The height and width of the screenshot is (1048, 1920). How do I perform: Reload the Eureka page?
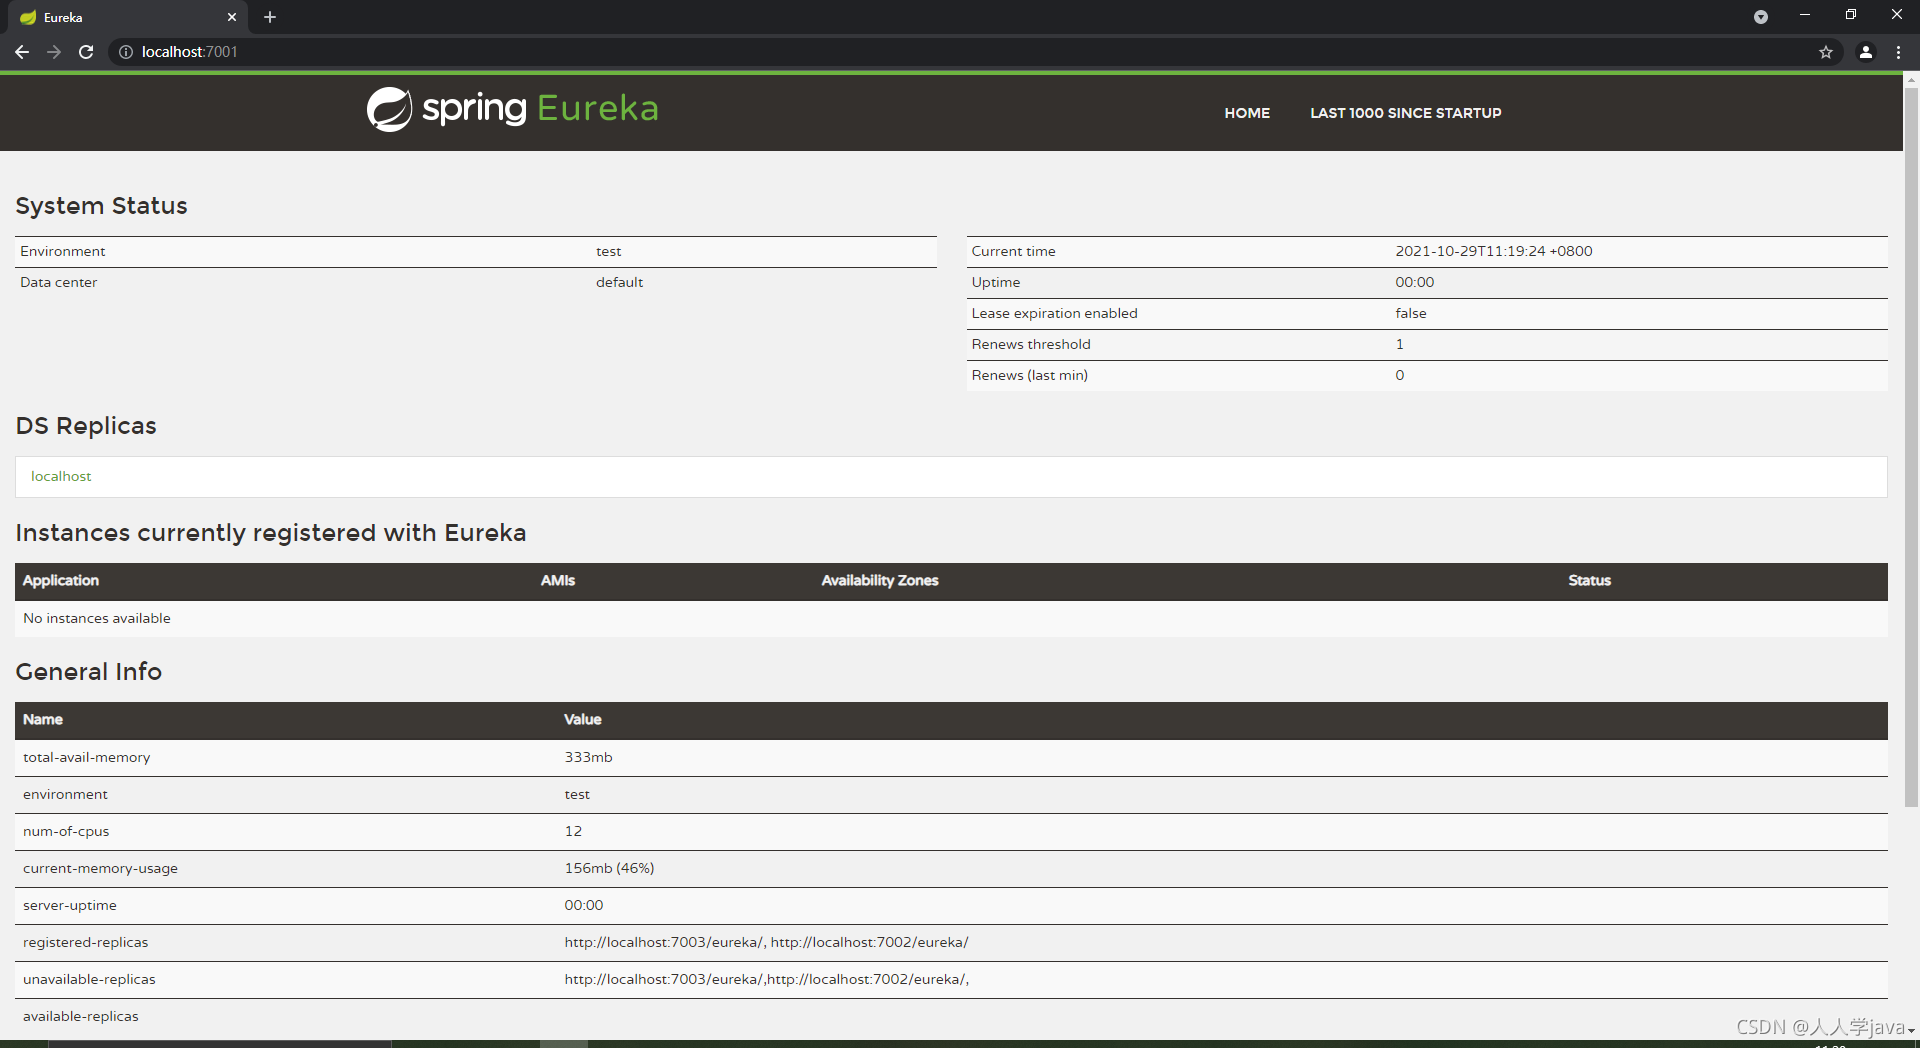click(x=86, y=52)
